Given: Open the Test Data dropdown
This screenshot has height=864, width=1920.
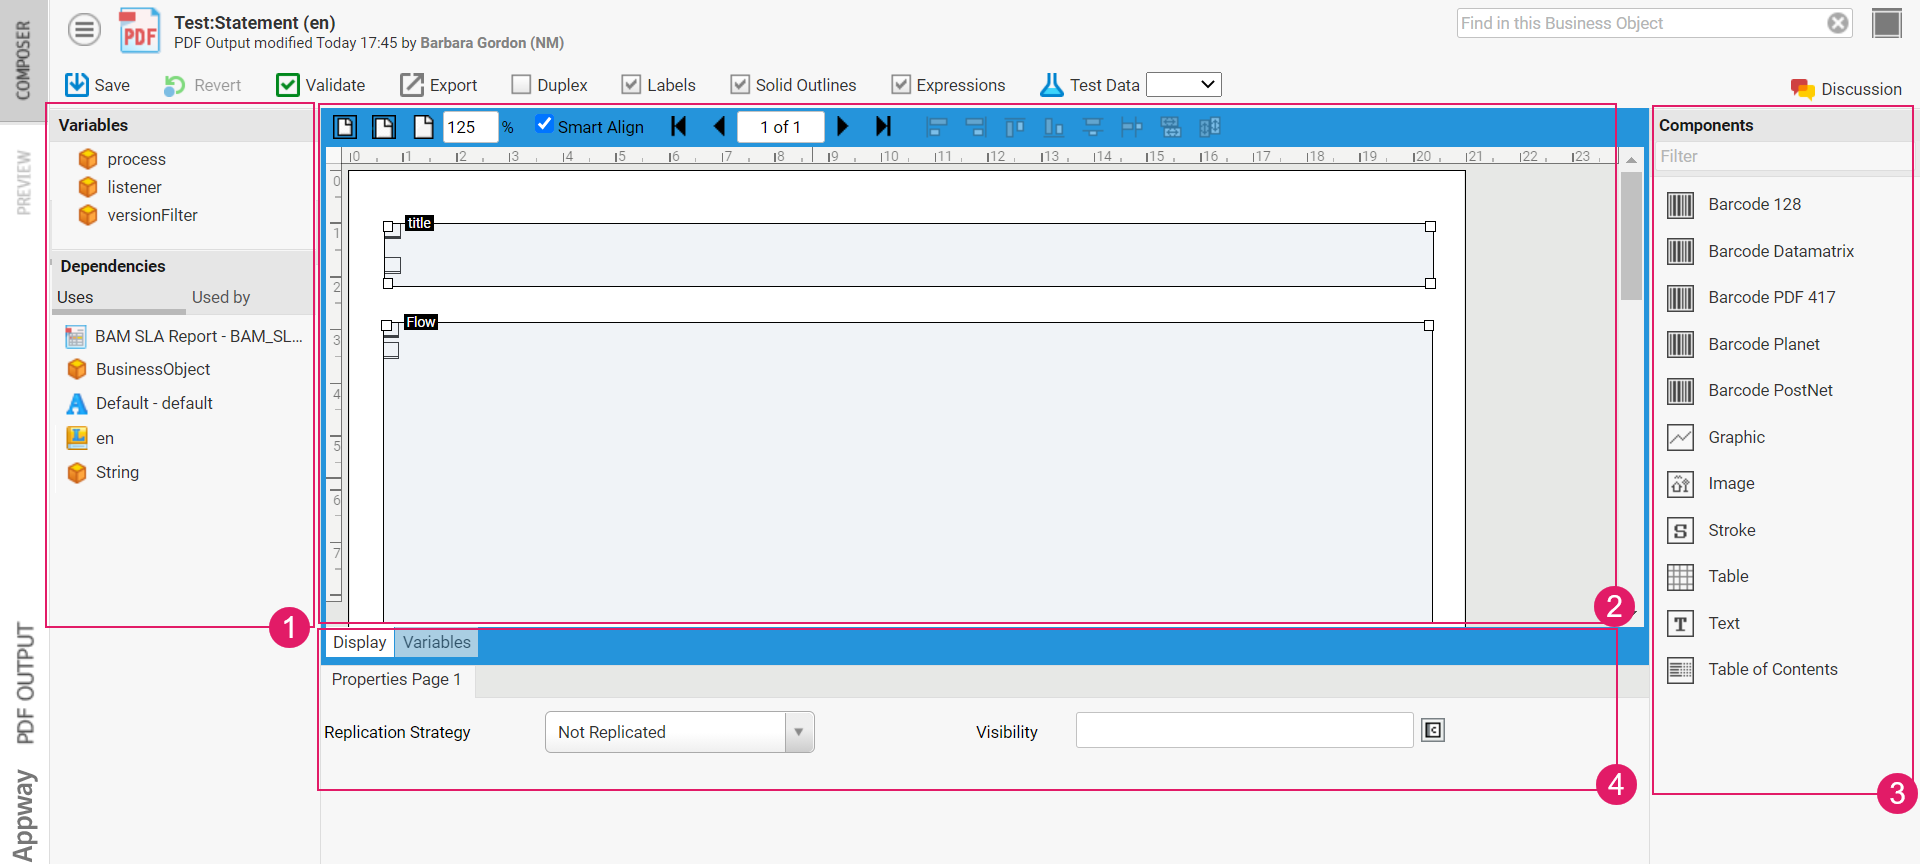Looking at the screenshot, I should point(1183,85).
